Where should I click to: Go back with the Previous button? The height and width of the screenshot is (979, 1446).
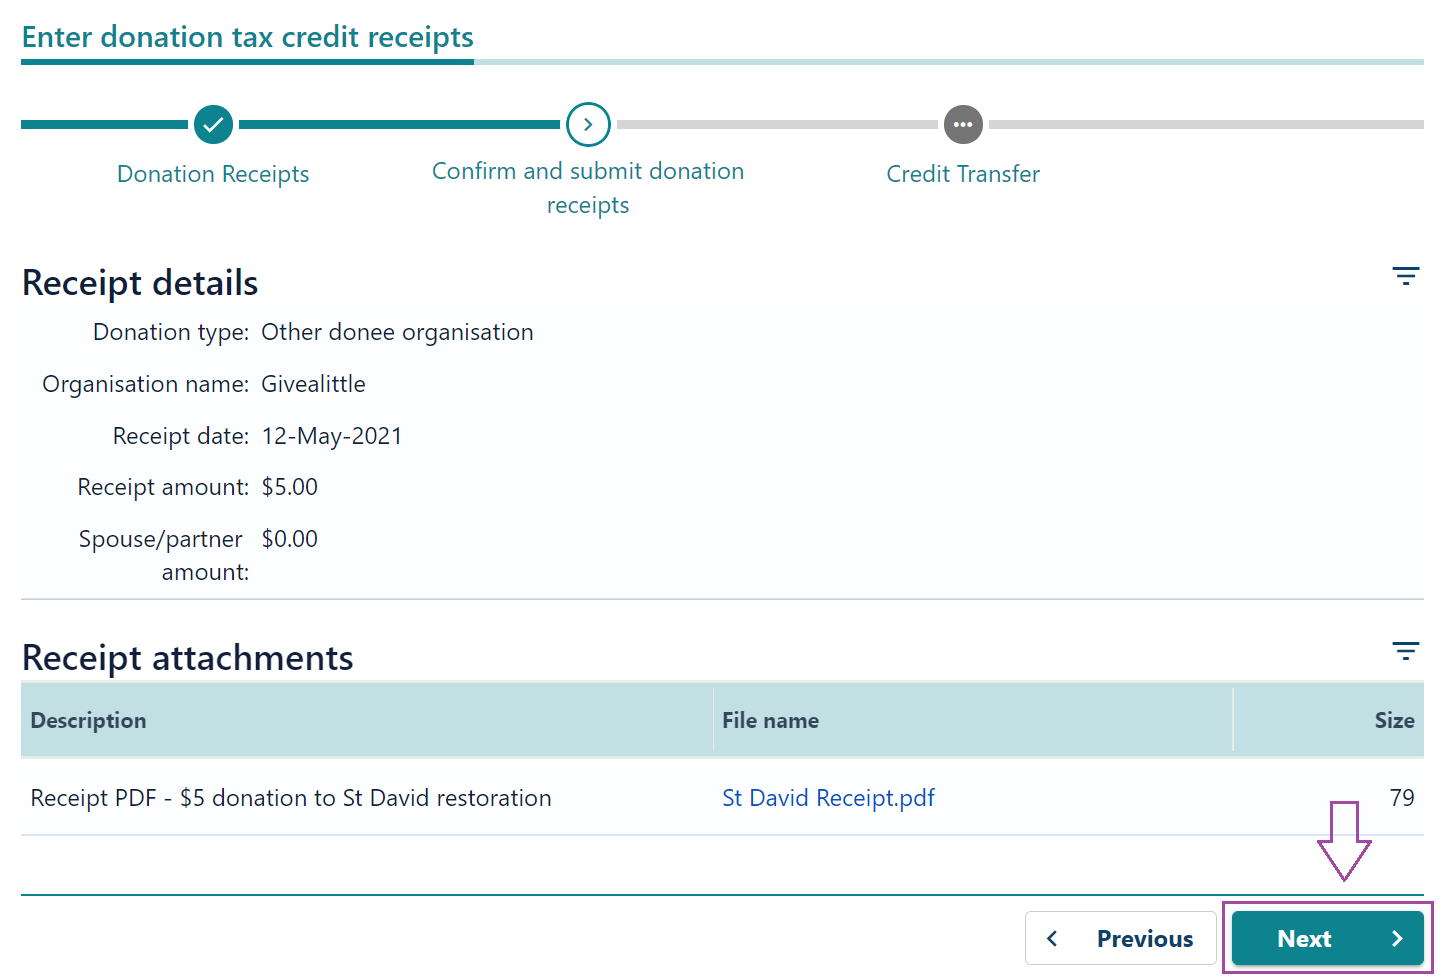pos(1120,938)
